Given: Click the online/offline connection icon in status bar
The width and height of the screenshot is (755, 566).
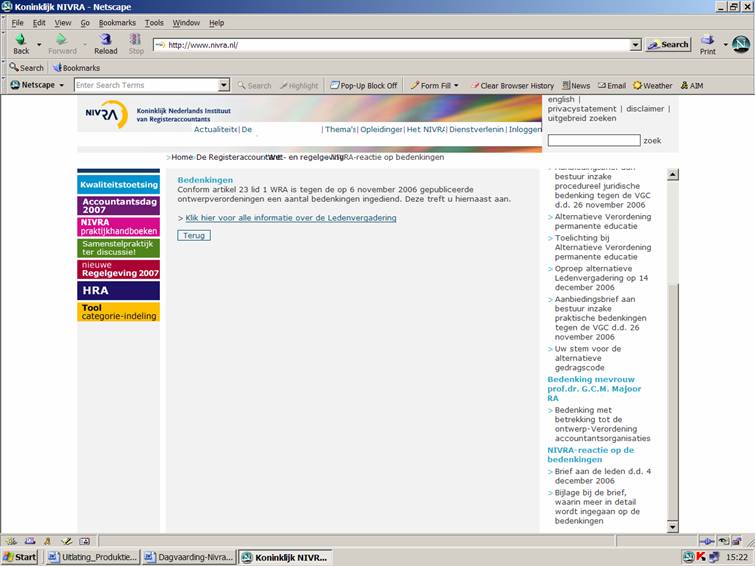Looking at the screenshot, I should point(706,541).
